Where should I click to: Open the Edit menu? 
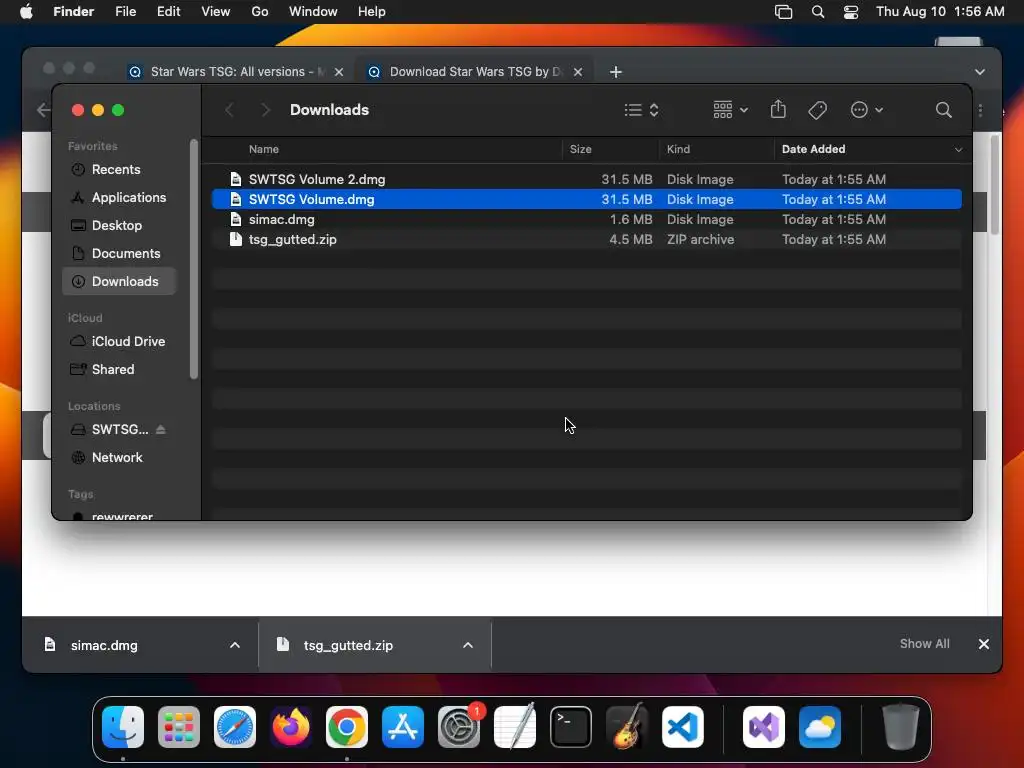(168, 12)
